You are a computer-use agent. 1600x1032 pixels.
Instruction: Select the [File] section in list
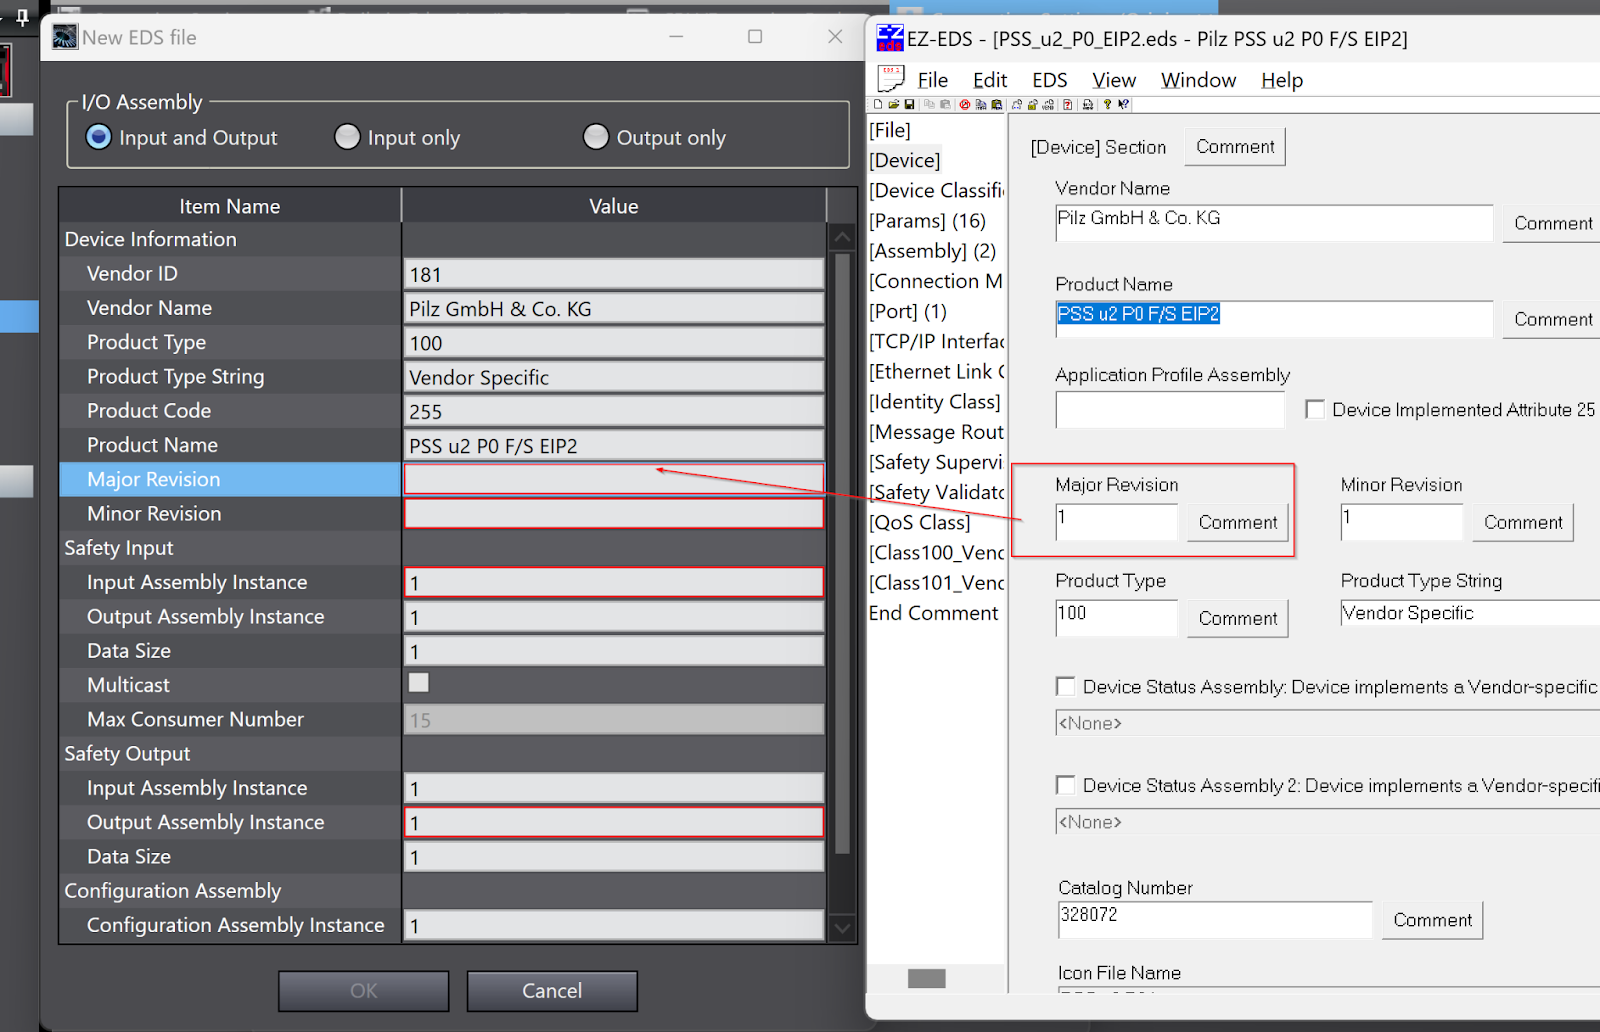click(890, 130)
